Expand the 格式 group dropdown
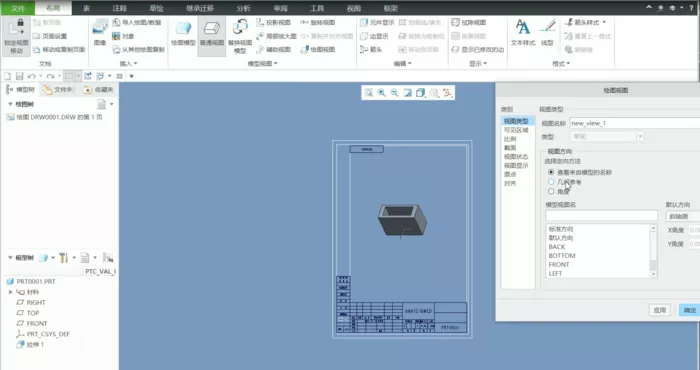The height and width of the screenshot is (370, 700). tap(560, 64)
